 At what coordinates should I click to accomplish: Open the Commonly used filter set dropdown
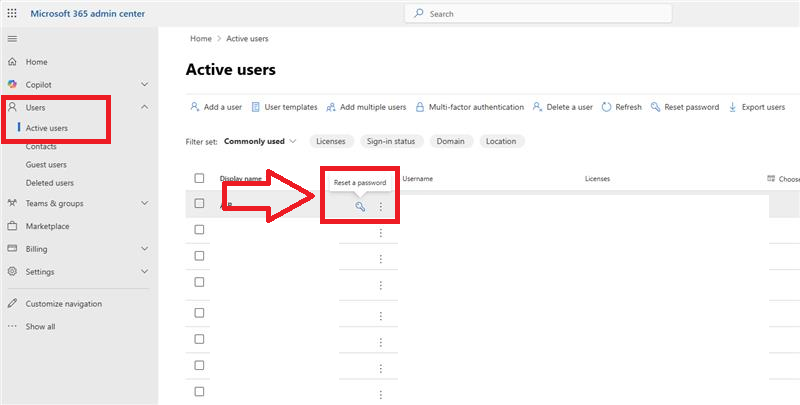(260, 141)
